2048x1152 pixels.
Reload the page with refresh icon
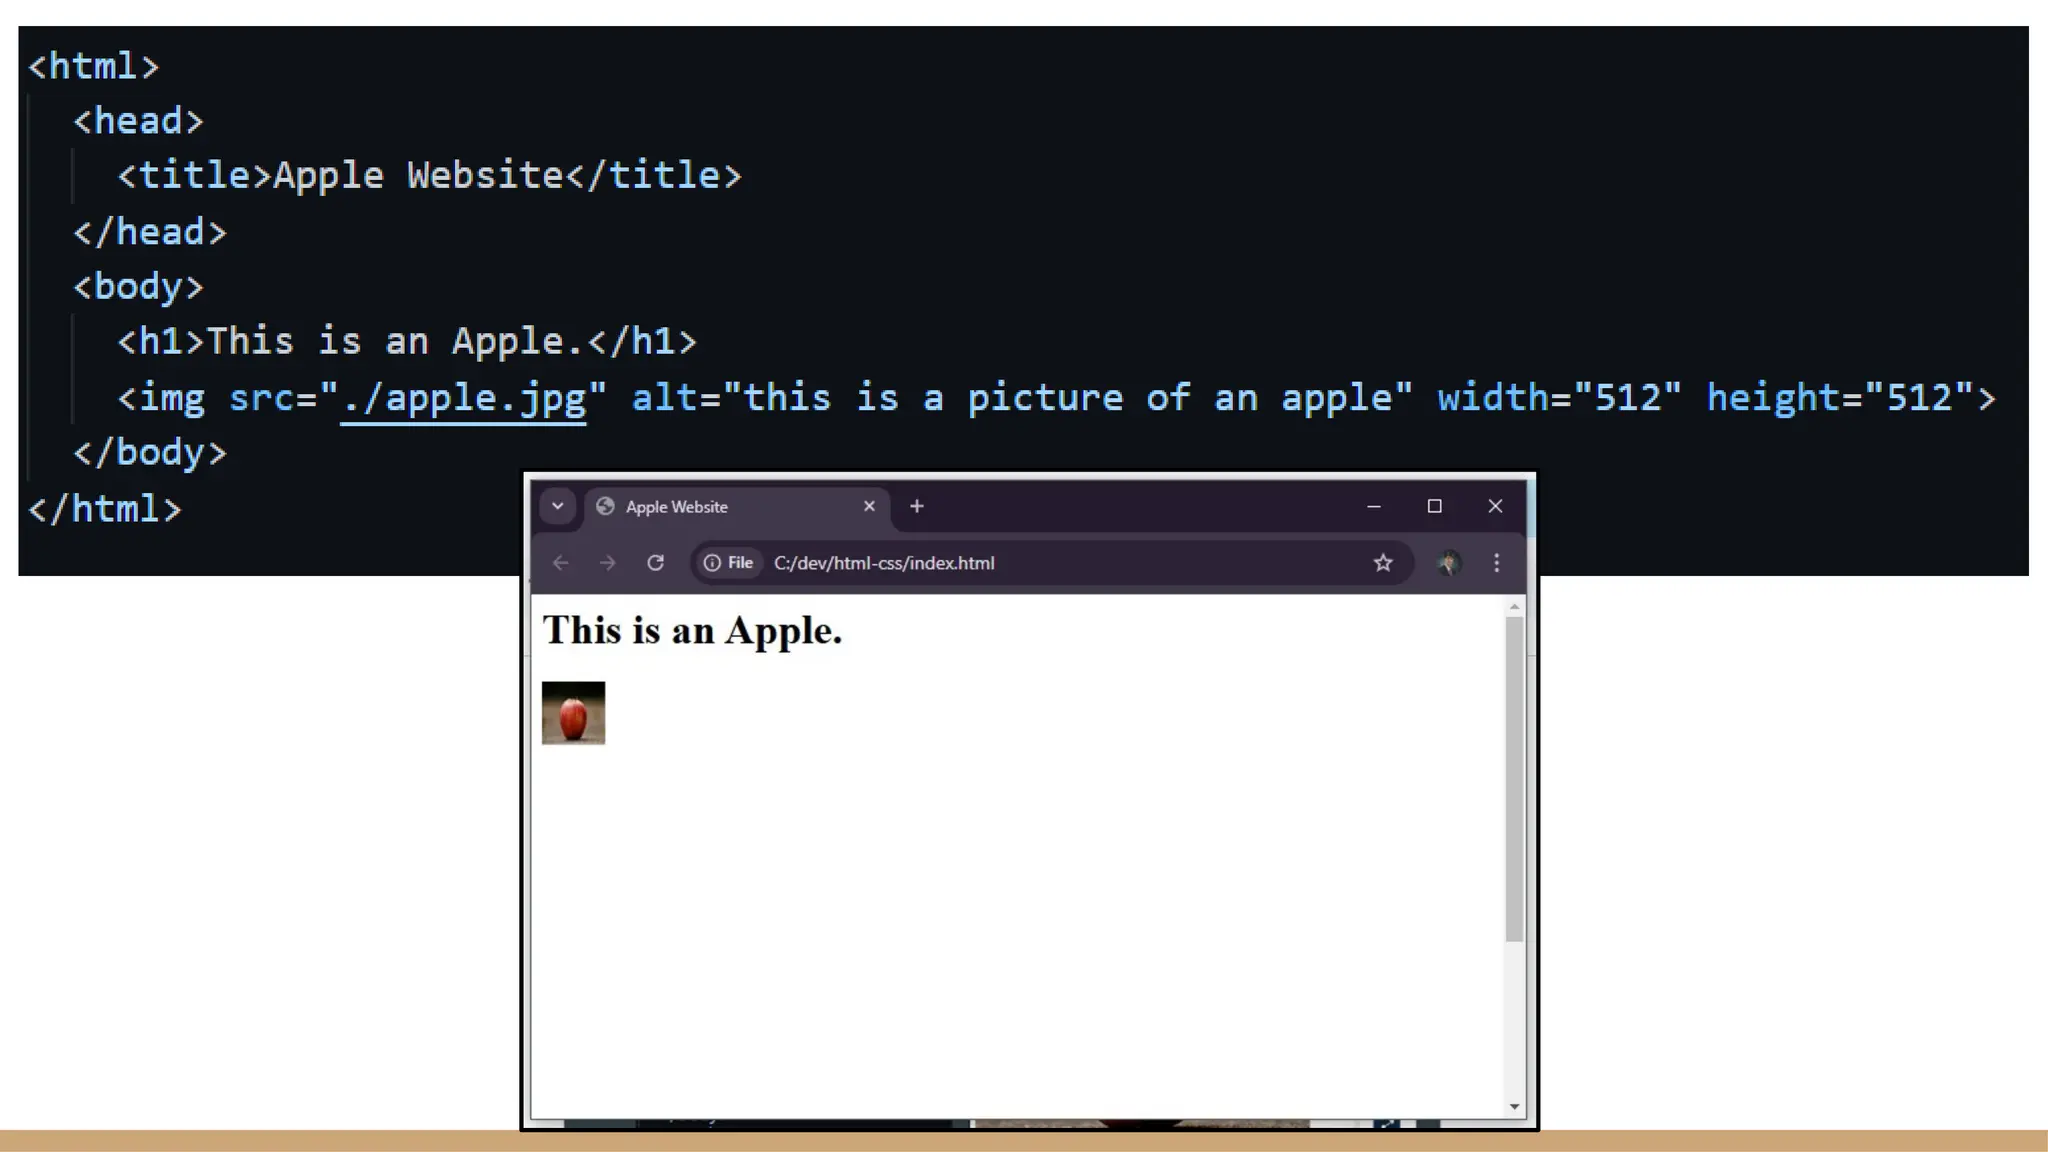[656, 563]
